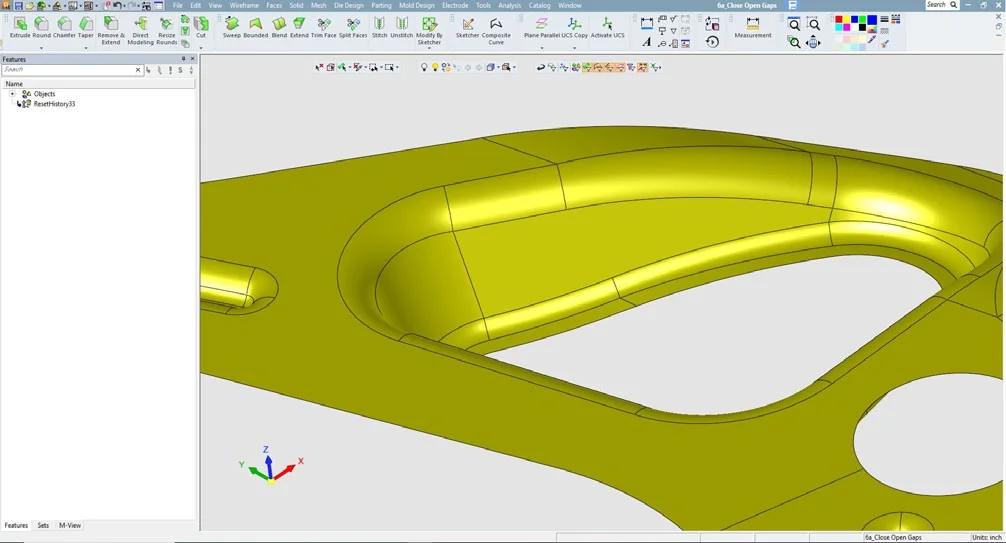Click the Features search input field
This screenshot has width=1006, height=543.
click(x=69, y=69)
